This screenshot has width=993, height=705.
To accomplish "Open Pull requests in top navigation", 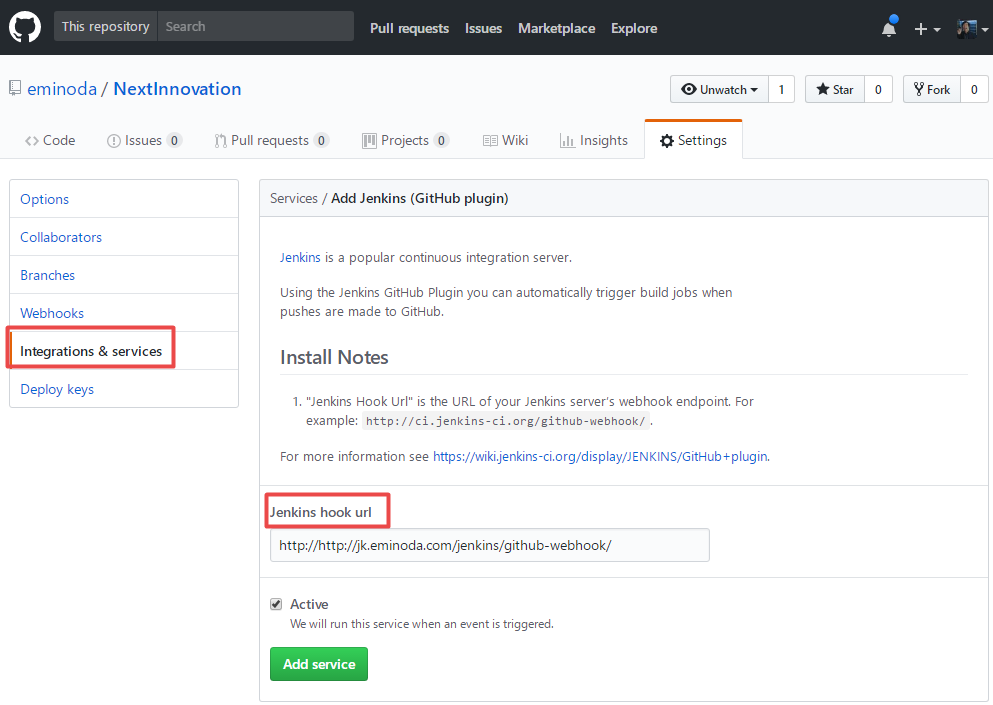I will point(410,29).
